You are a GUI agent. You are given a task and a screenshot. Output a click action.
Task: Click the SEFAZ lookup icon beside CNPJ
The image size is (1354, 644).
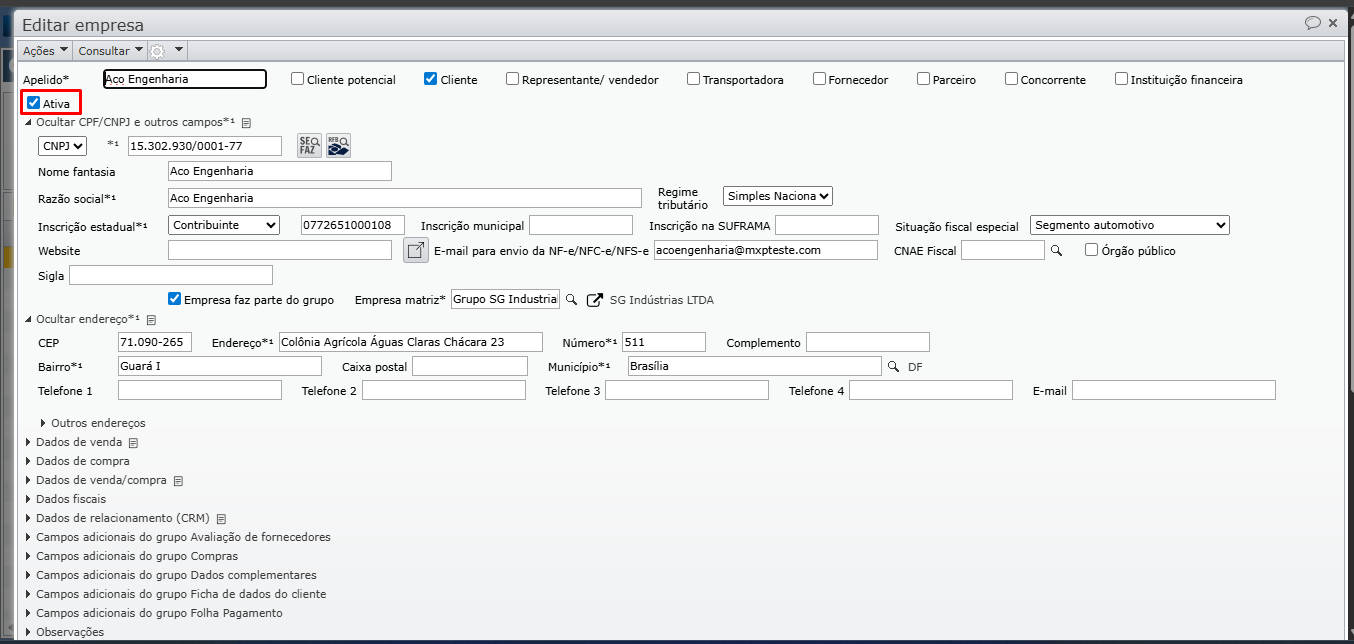(310, 146)
